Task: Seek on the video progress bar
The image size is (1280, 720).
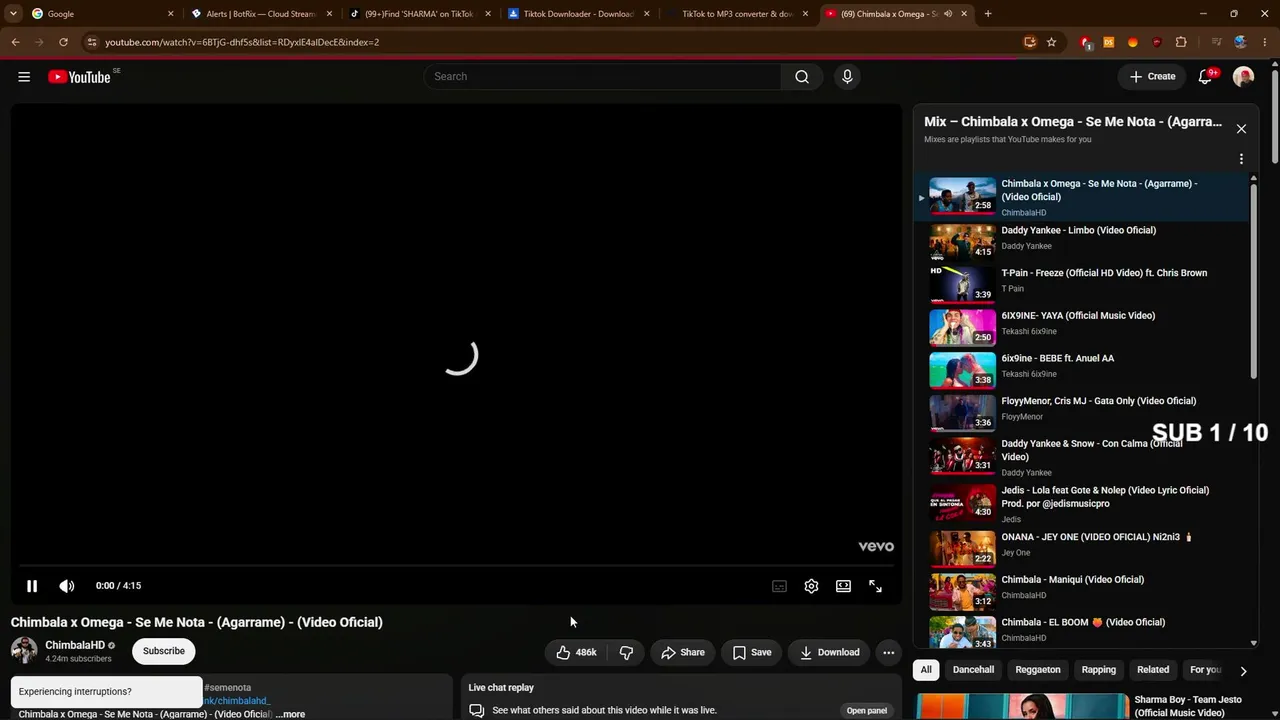Action: pos(456,566)
